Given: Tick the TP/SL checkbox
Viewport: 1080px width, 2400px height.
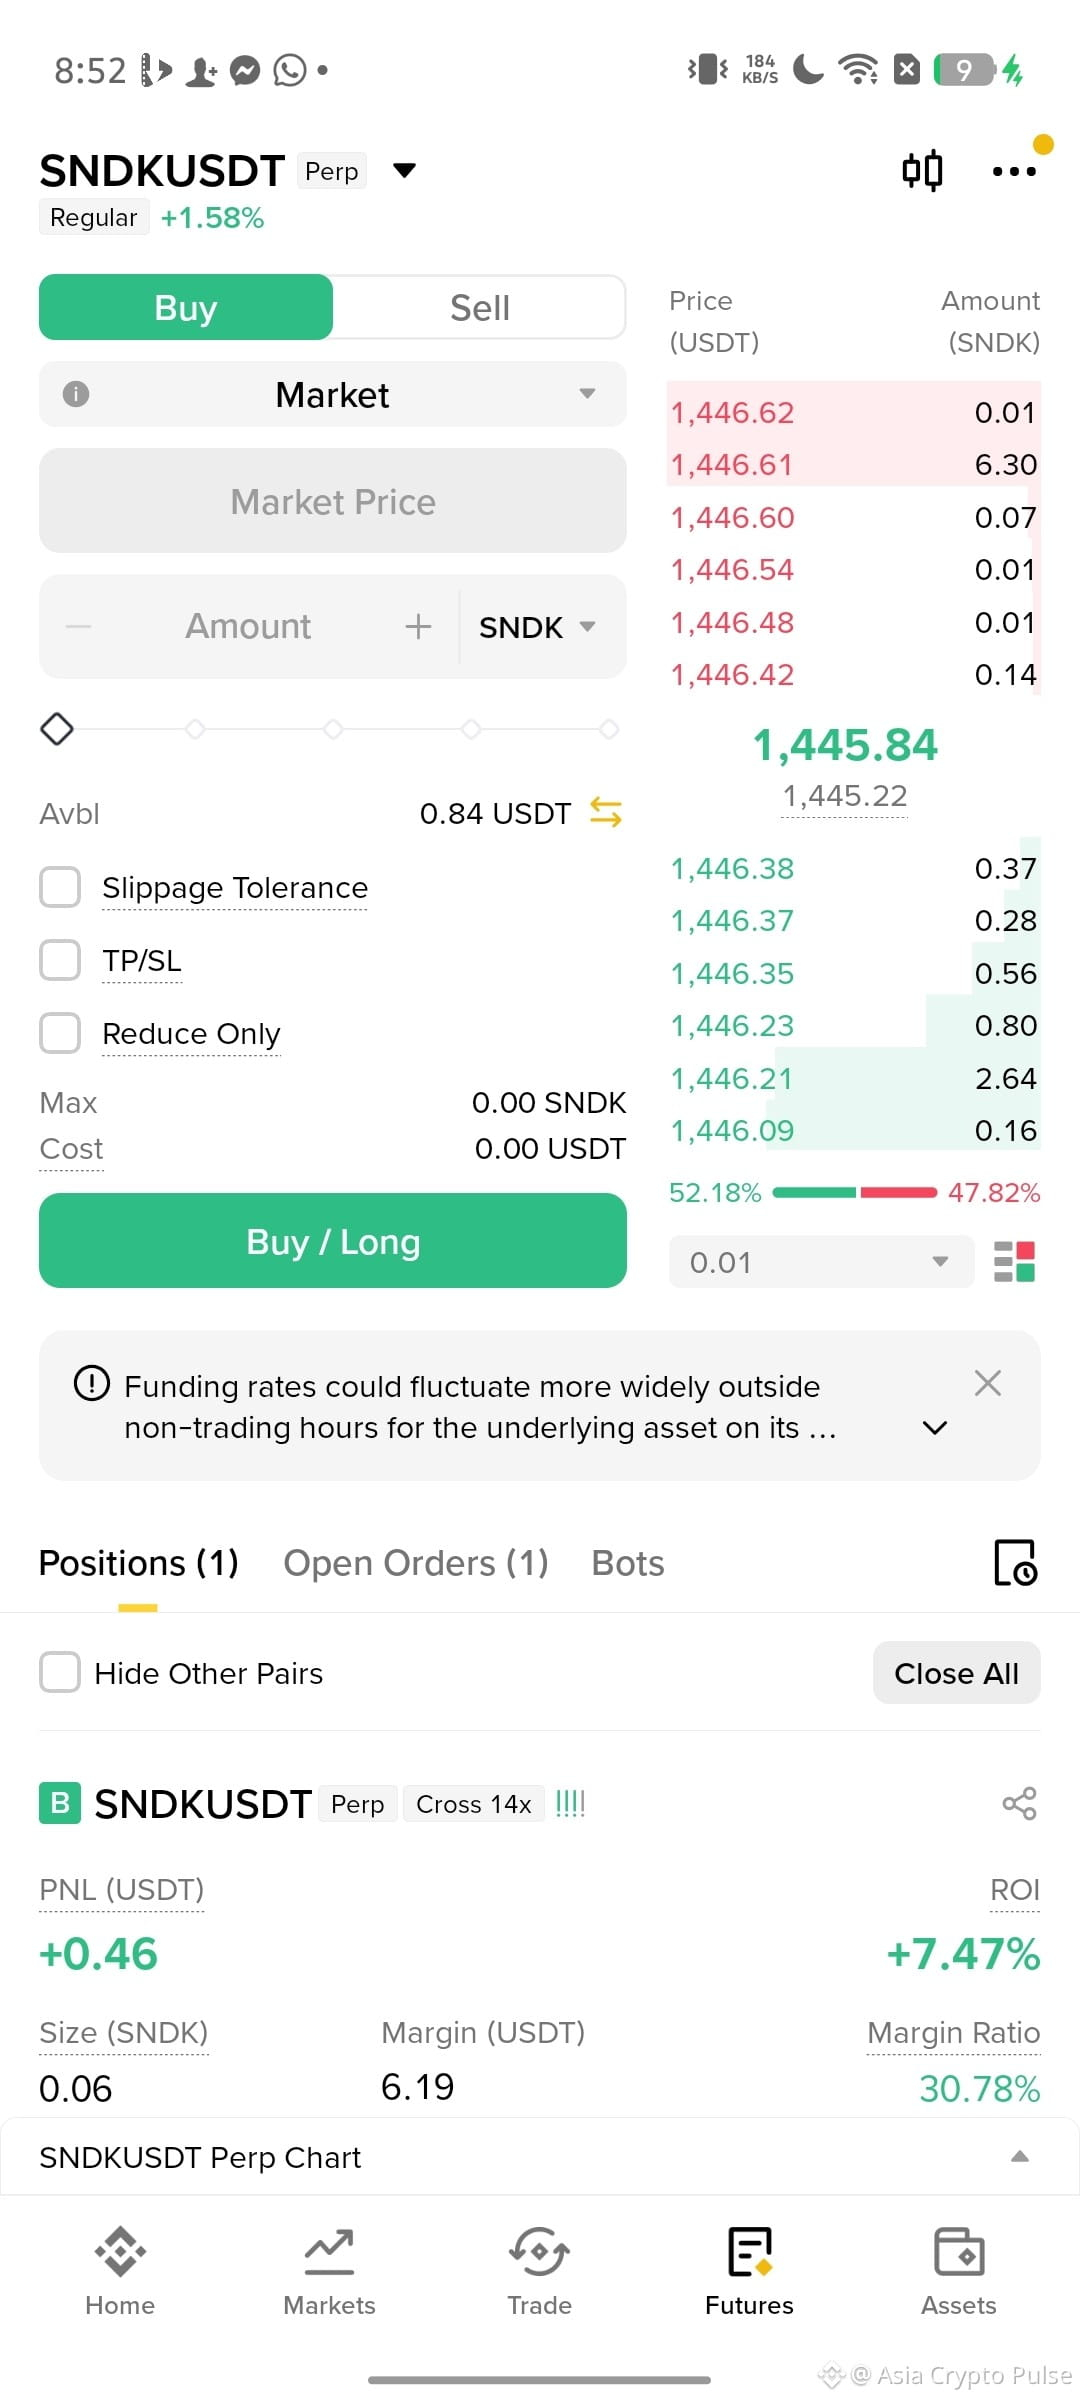Looking at the screenshot, I should pyautogui.click(x=60, y=960).
